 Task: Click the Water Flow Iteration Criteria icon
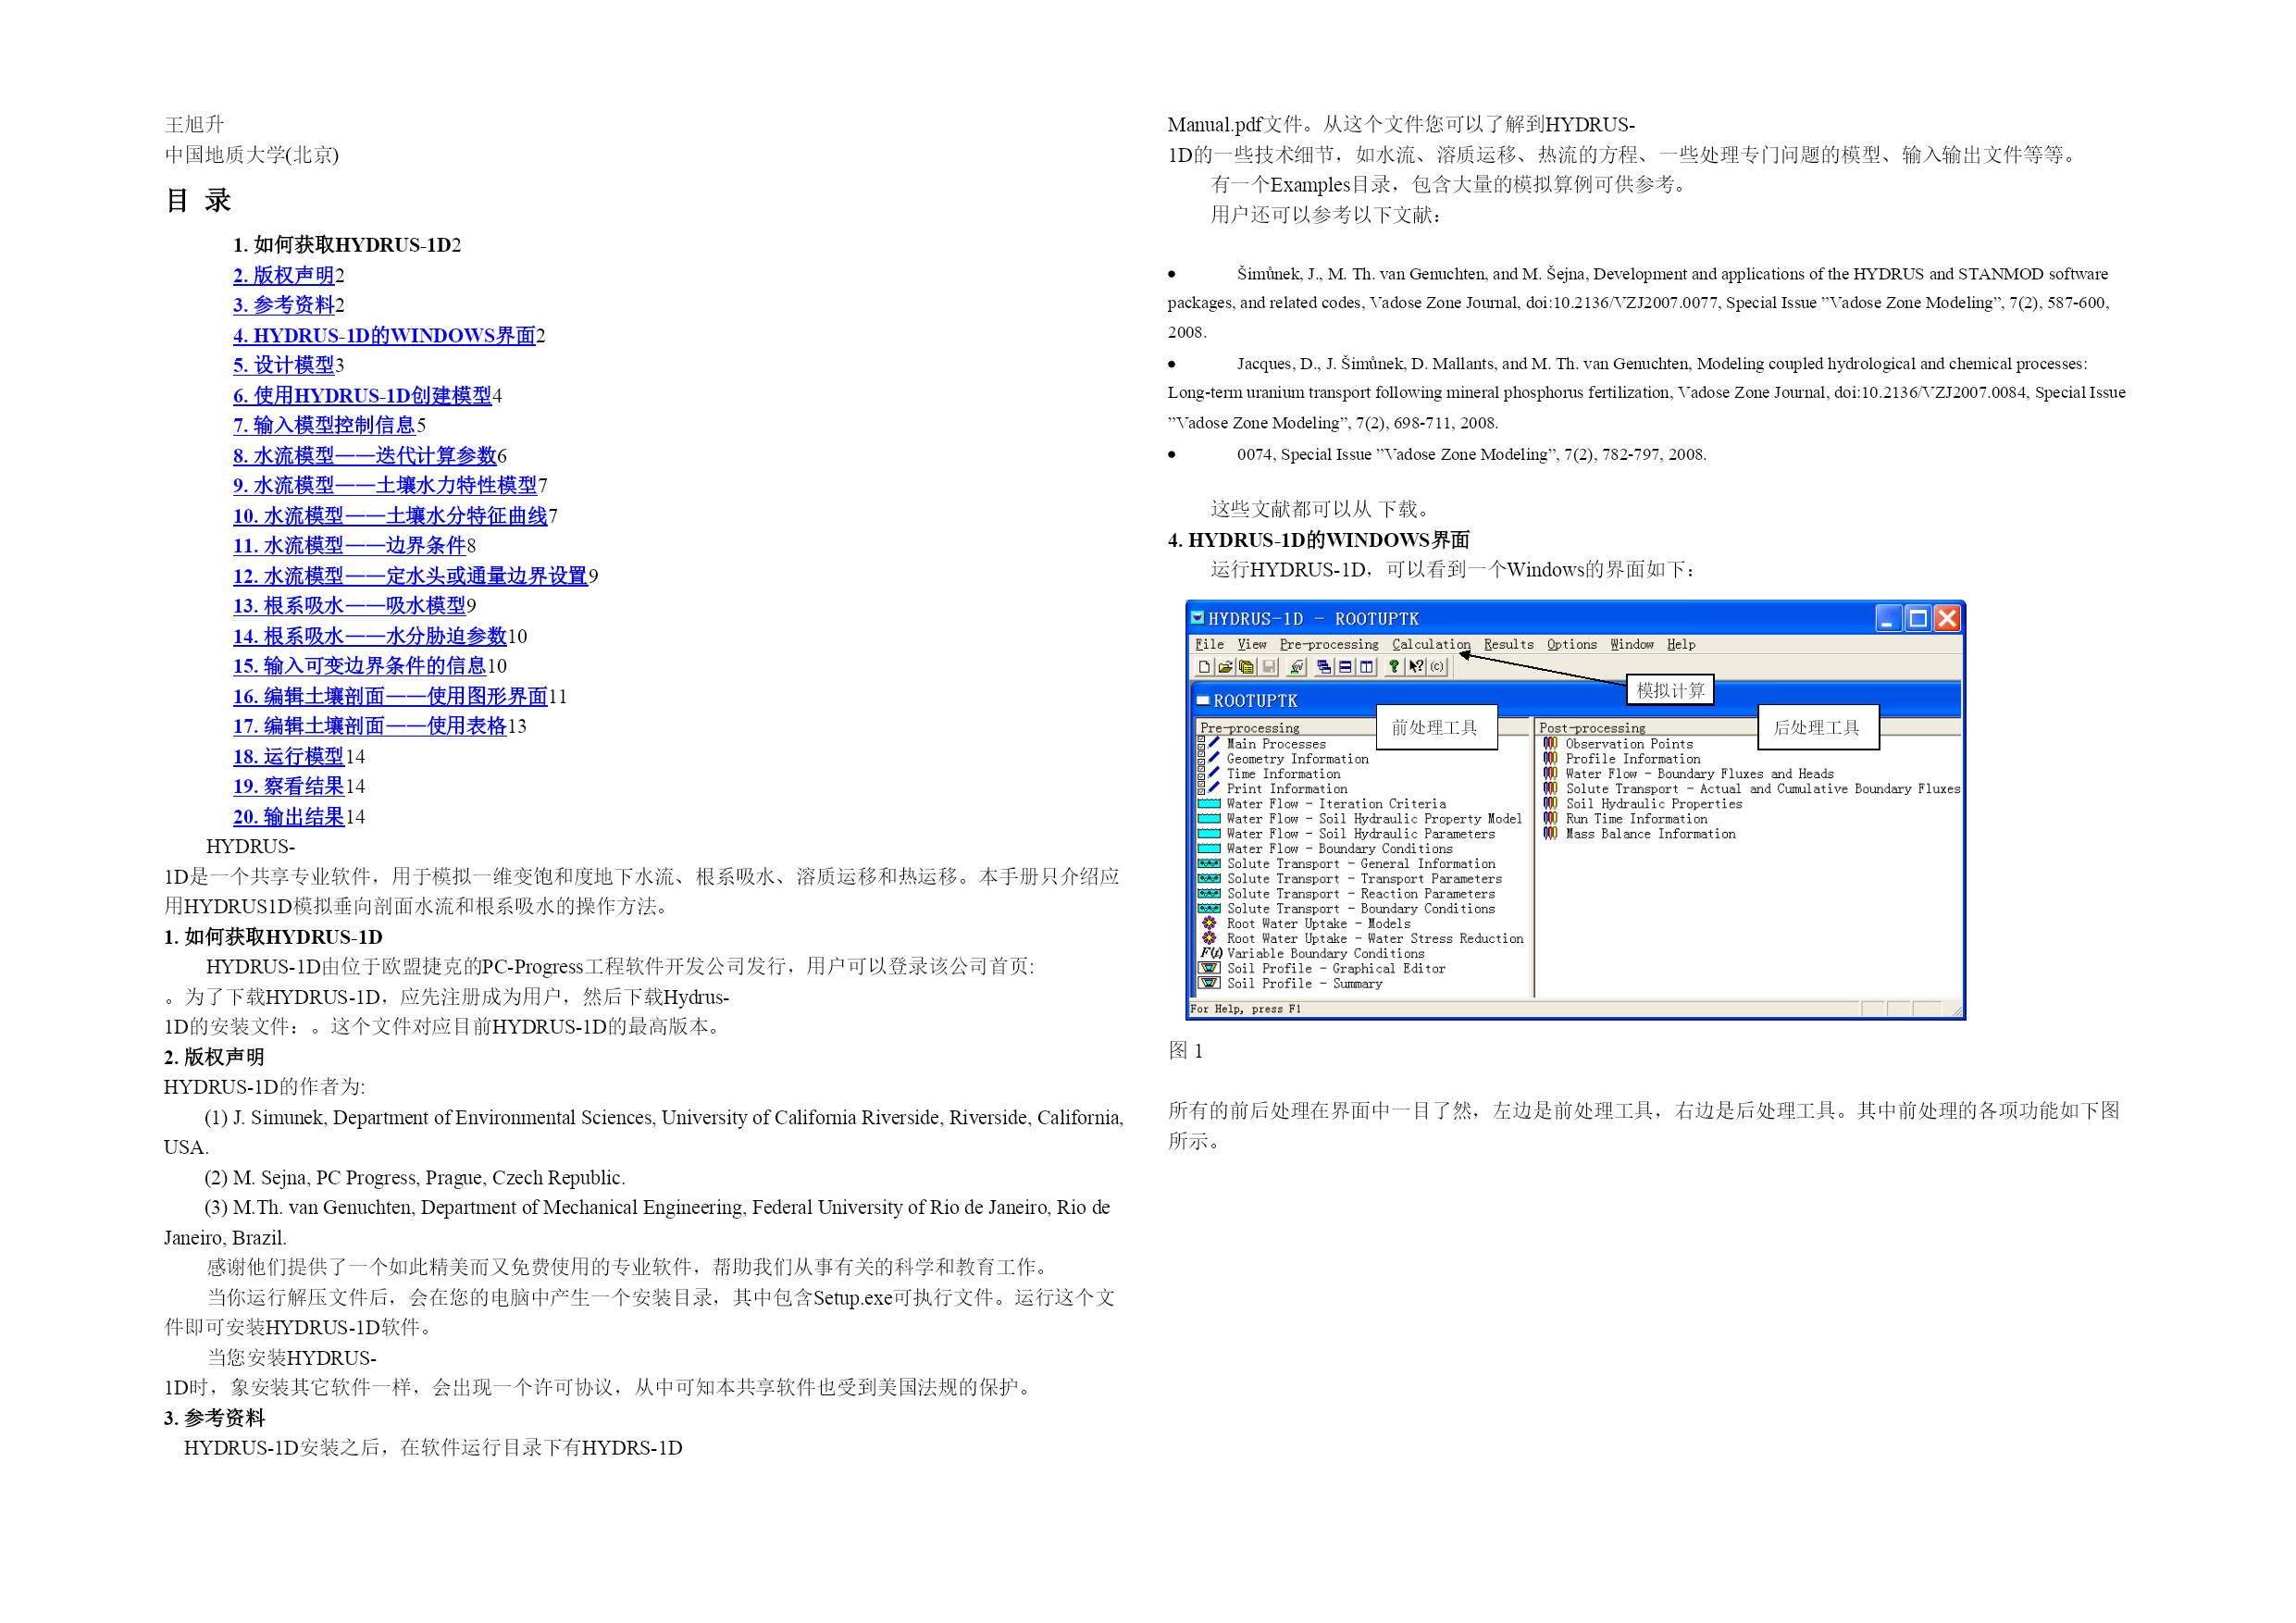1209,804
